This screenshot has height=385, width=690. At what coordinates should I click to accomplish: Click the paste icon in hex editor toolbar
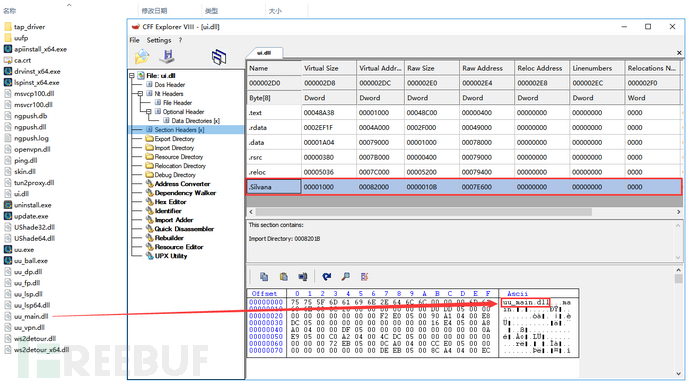[x=283, y=276]
